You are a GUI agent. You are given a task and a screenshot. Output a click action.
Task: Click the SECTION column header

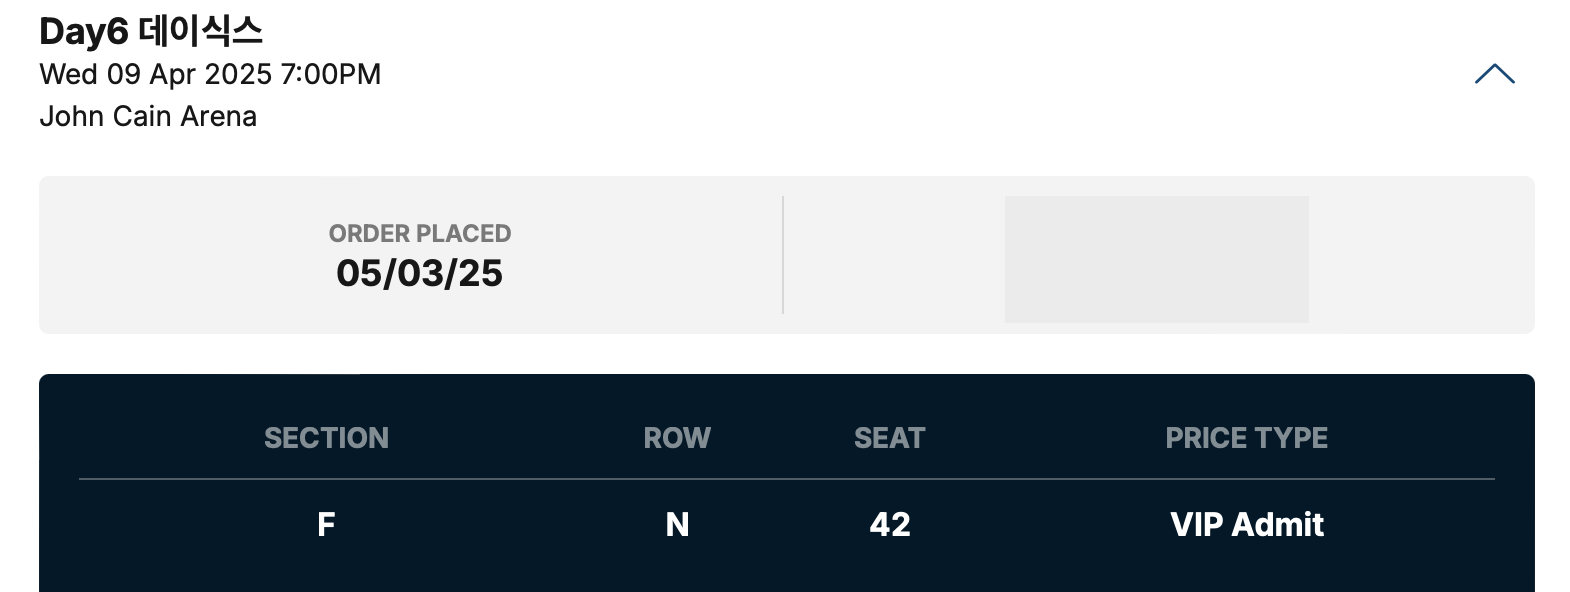click(326, 438)
